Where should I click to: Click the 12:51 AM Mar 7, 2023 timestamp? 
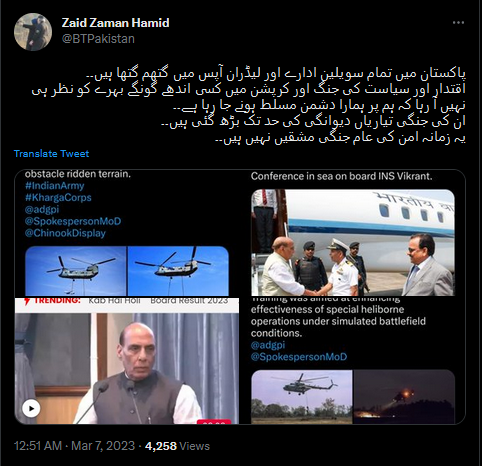pyautogui.click(x=74, y=446)
